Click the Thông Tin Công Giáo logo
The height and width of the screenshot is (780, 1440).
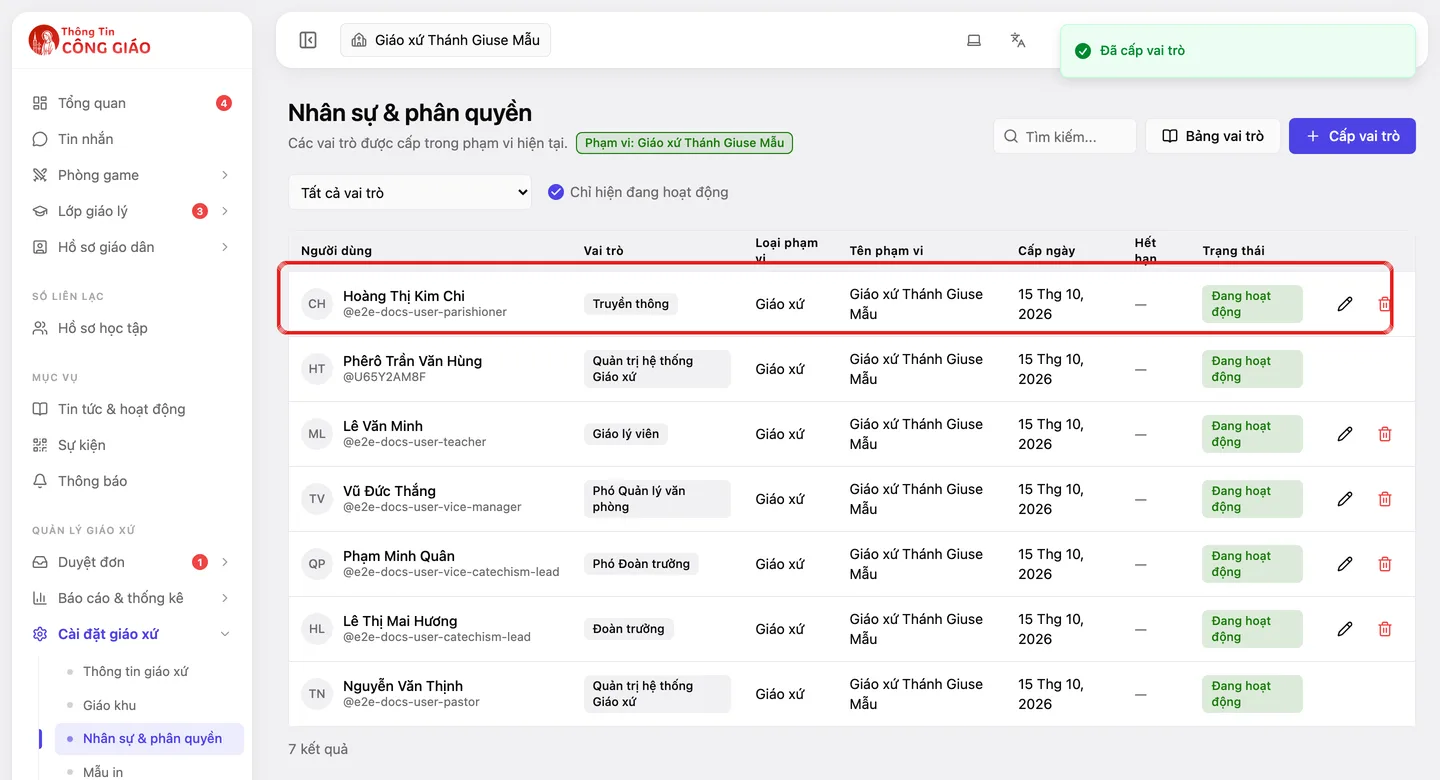point(90,40)
